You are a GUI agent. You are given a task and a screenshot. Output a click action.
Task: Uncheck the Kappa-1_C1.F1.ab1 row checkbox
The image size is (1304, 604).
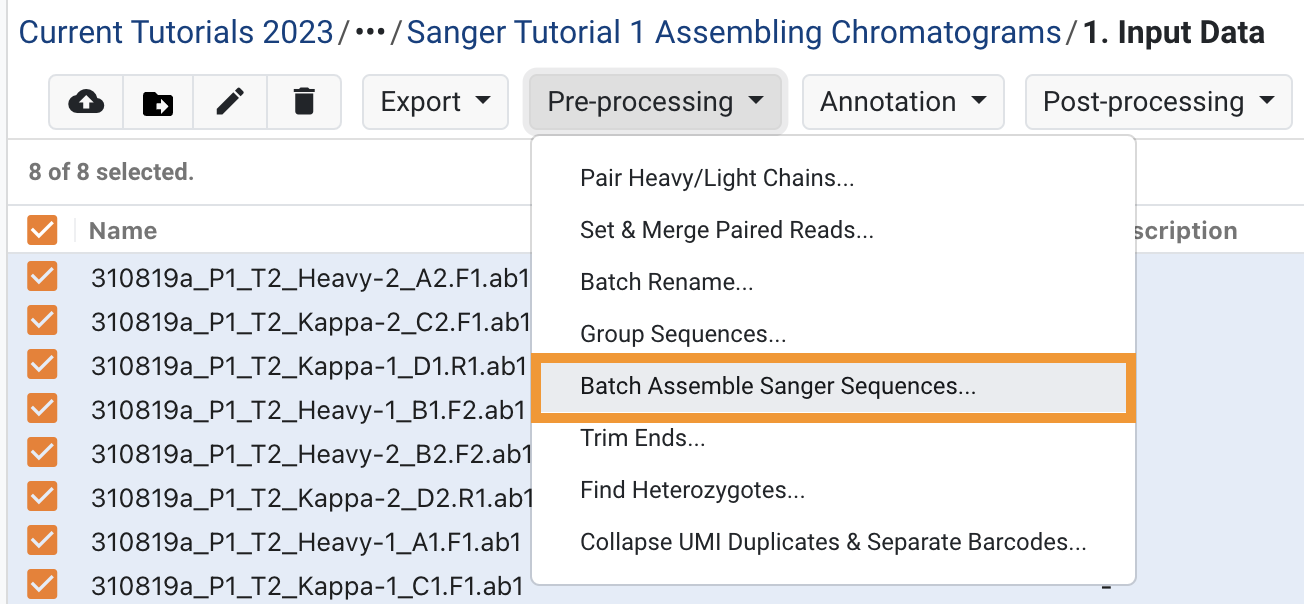tap(42, 585)
